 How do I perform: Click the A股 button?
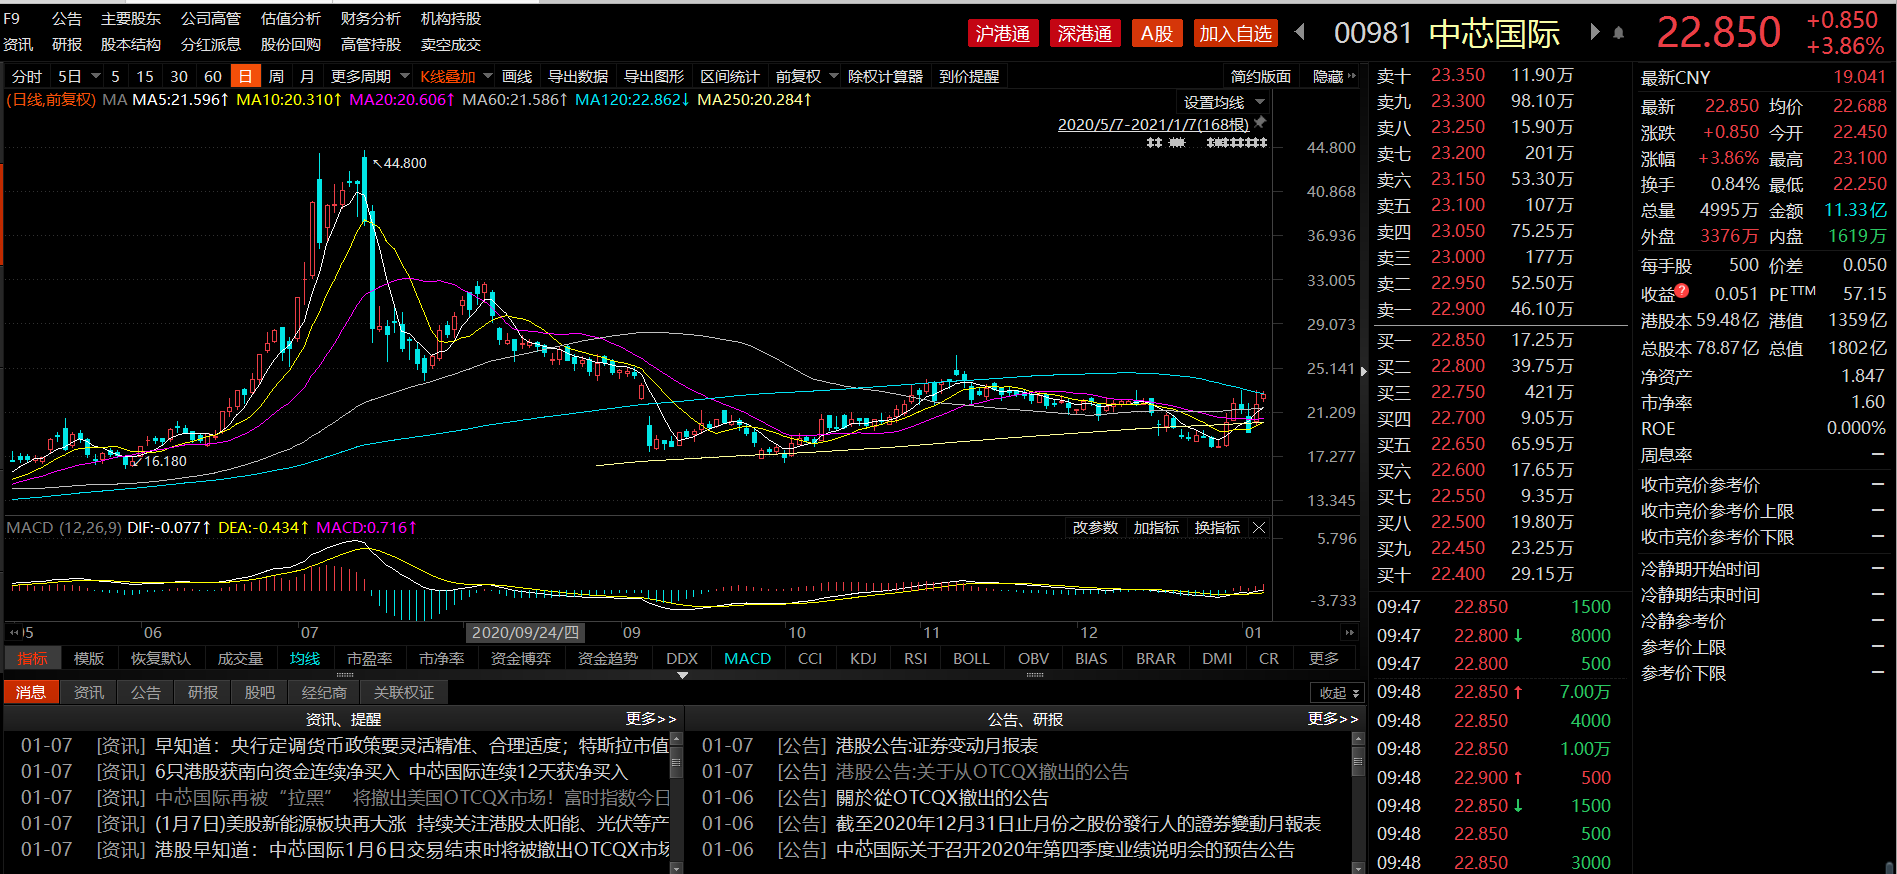(x=1157, y=33)
